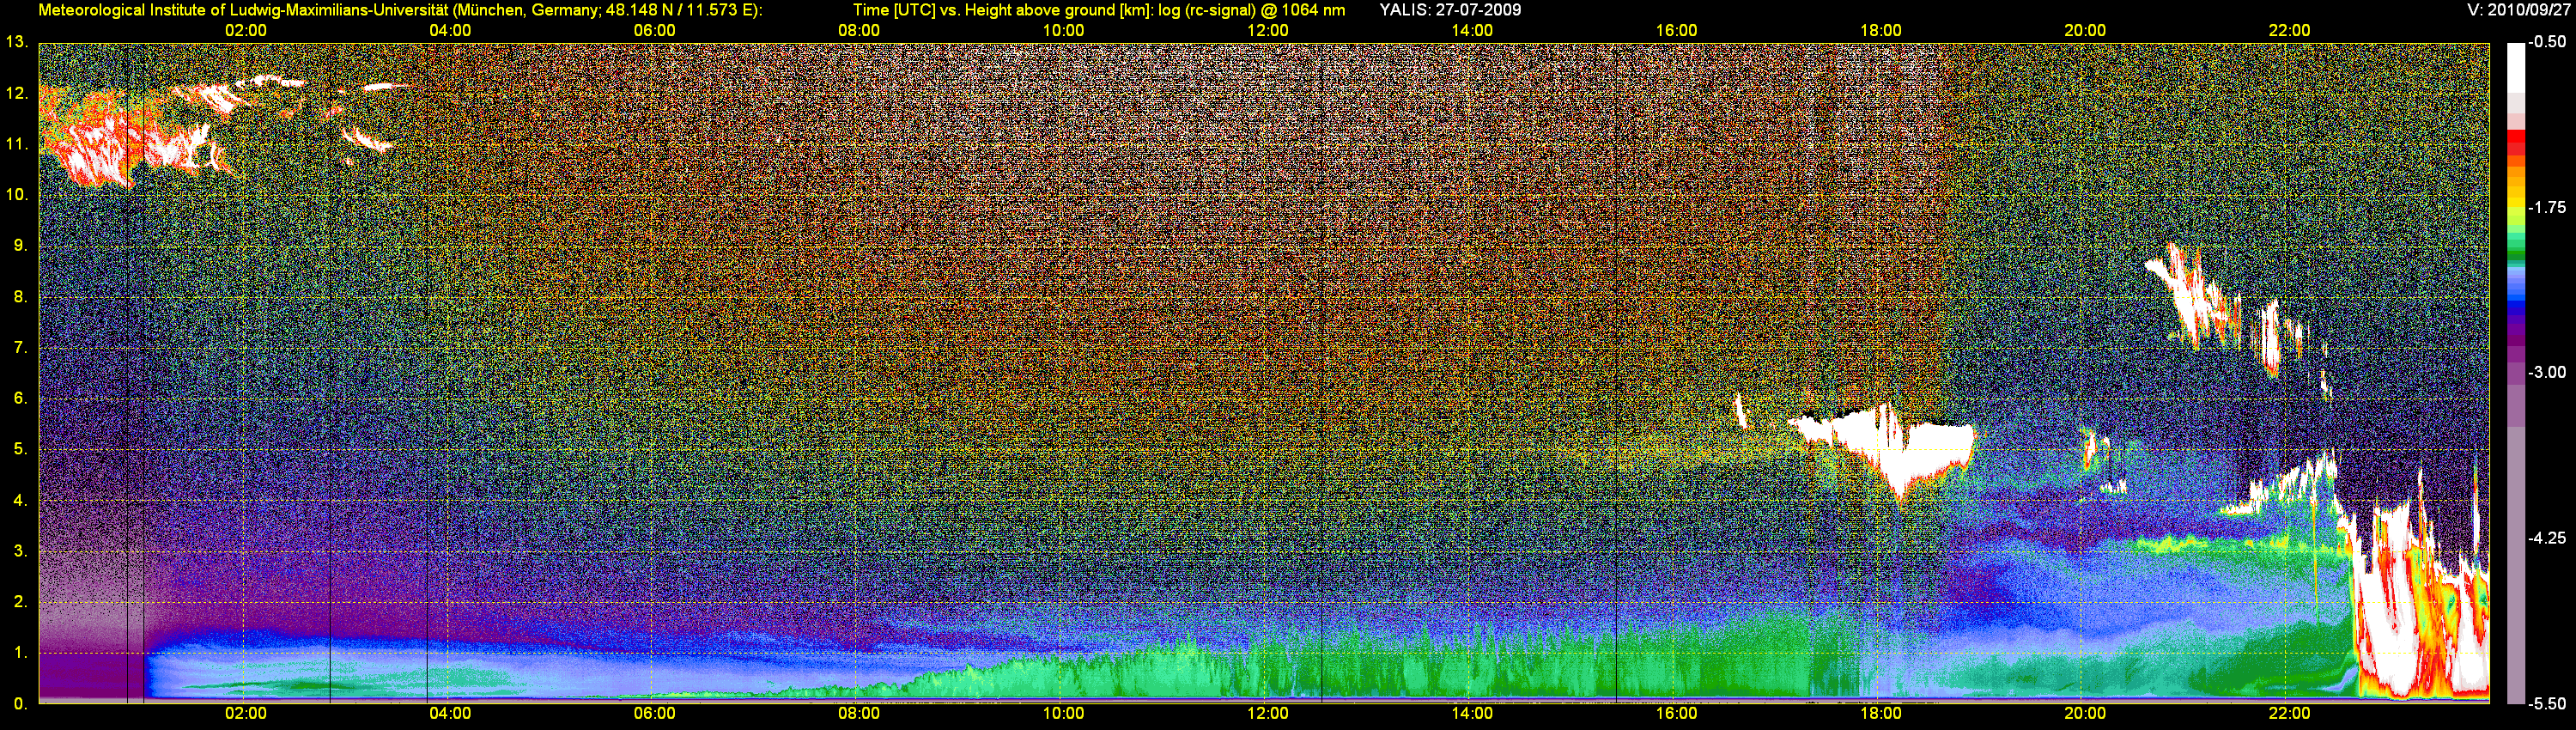Click the 12:00 label on the bottom time axis

coord(1268,714)
